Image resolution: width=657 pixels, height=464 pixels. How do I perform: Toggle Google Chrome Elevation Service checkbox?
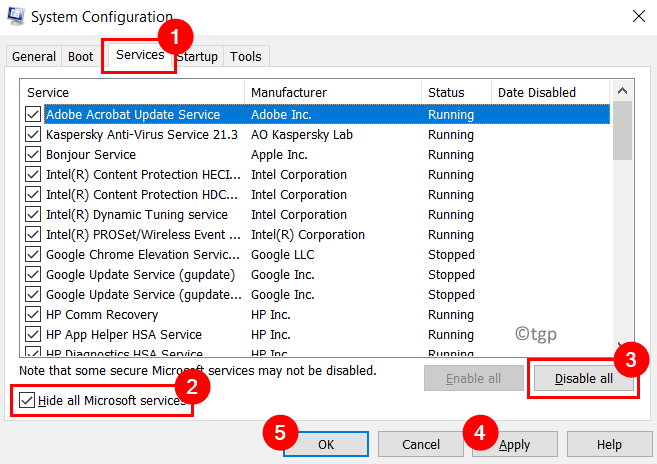pos(33,254)
